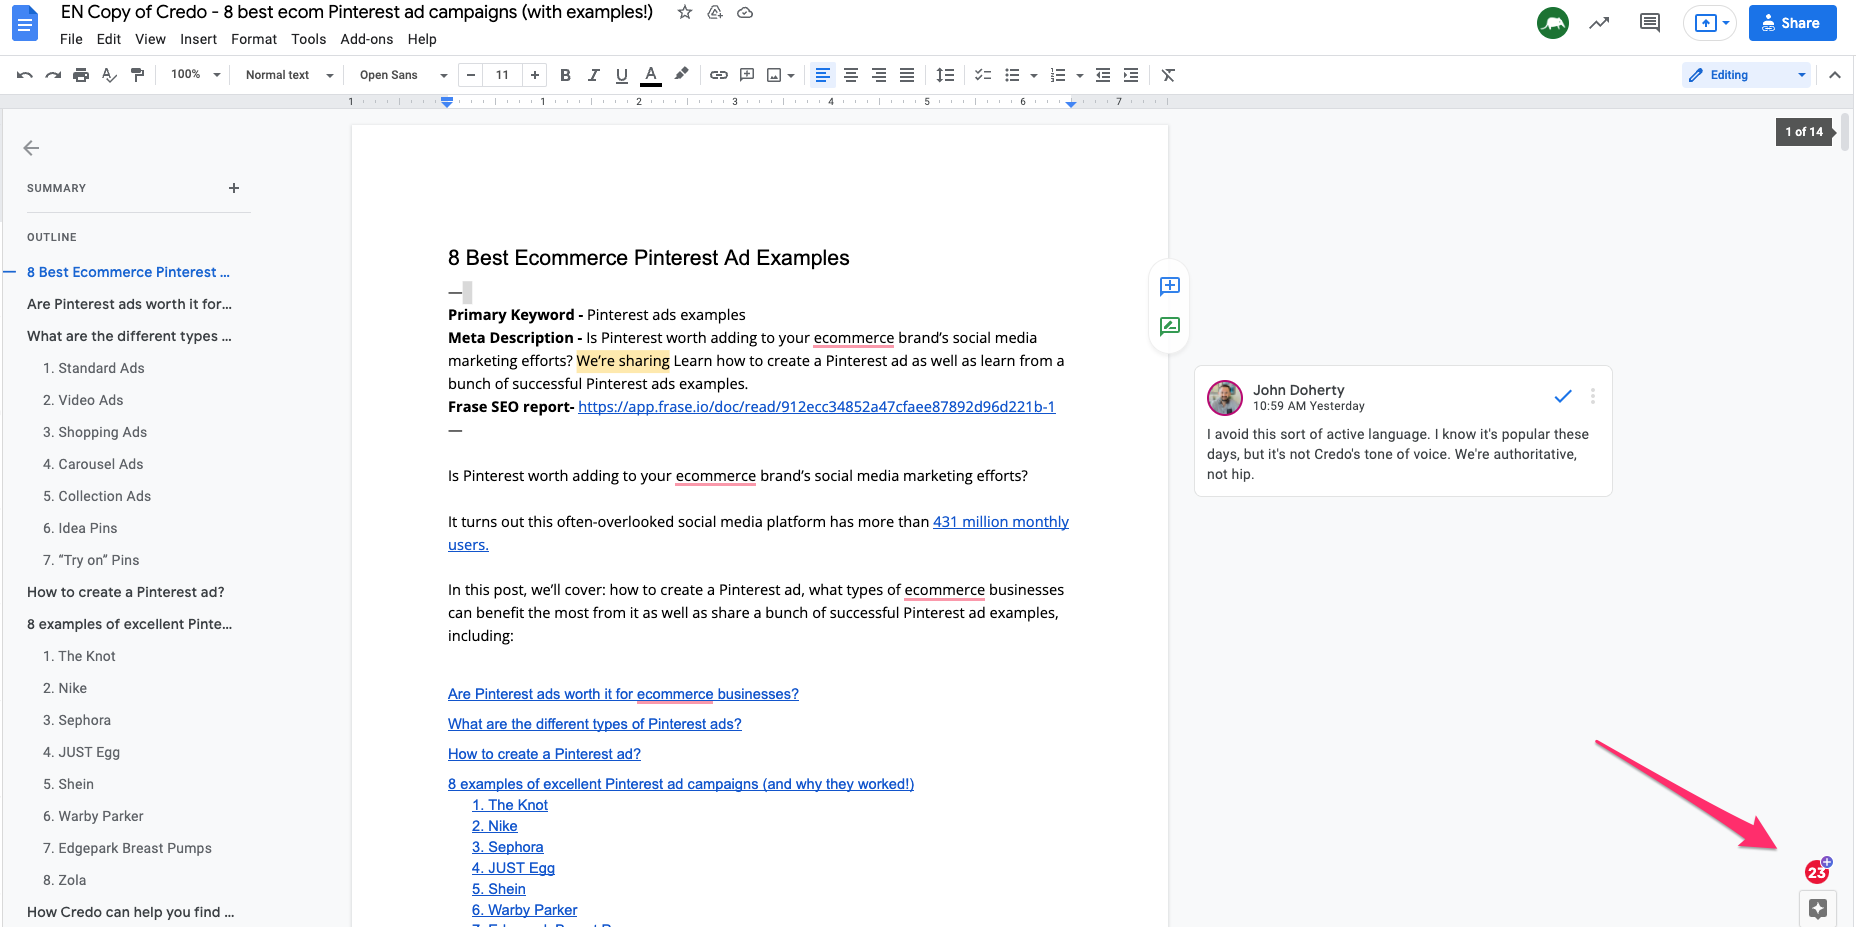
Task: Open the insert link tool
Action: tap(718, 74)
